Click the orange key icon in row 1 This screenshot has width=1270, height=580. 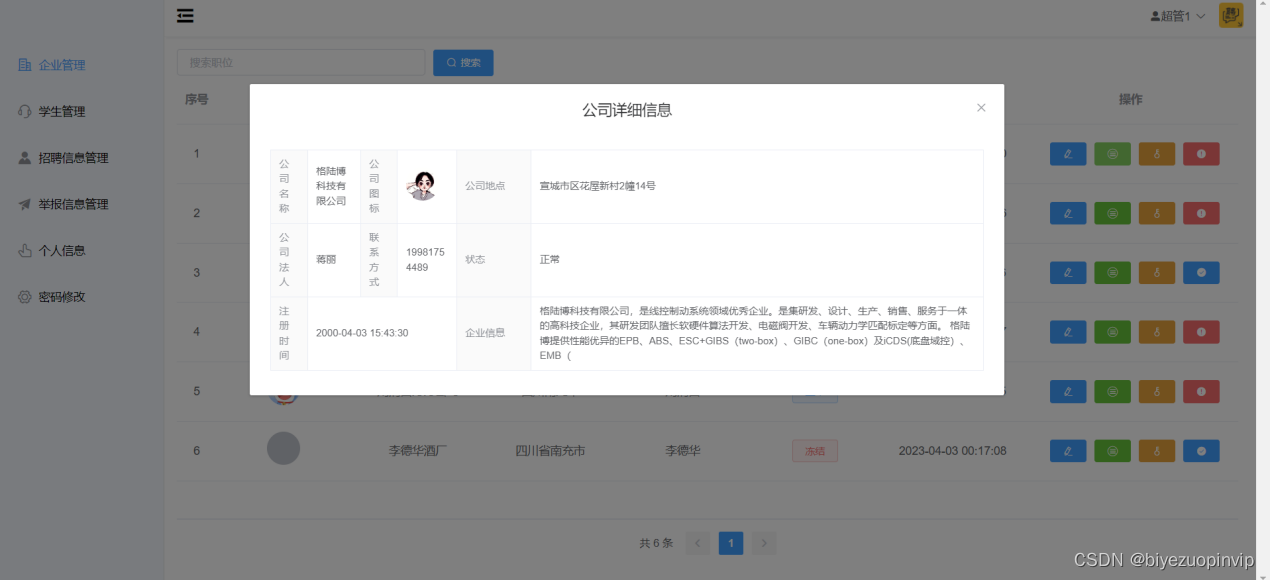(x=1157, y=154)
